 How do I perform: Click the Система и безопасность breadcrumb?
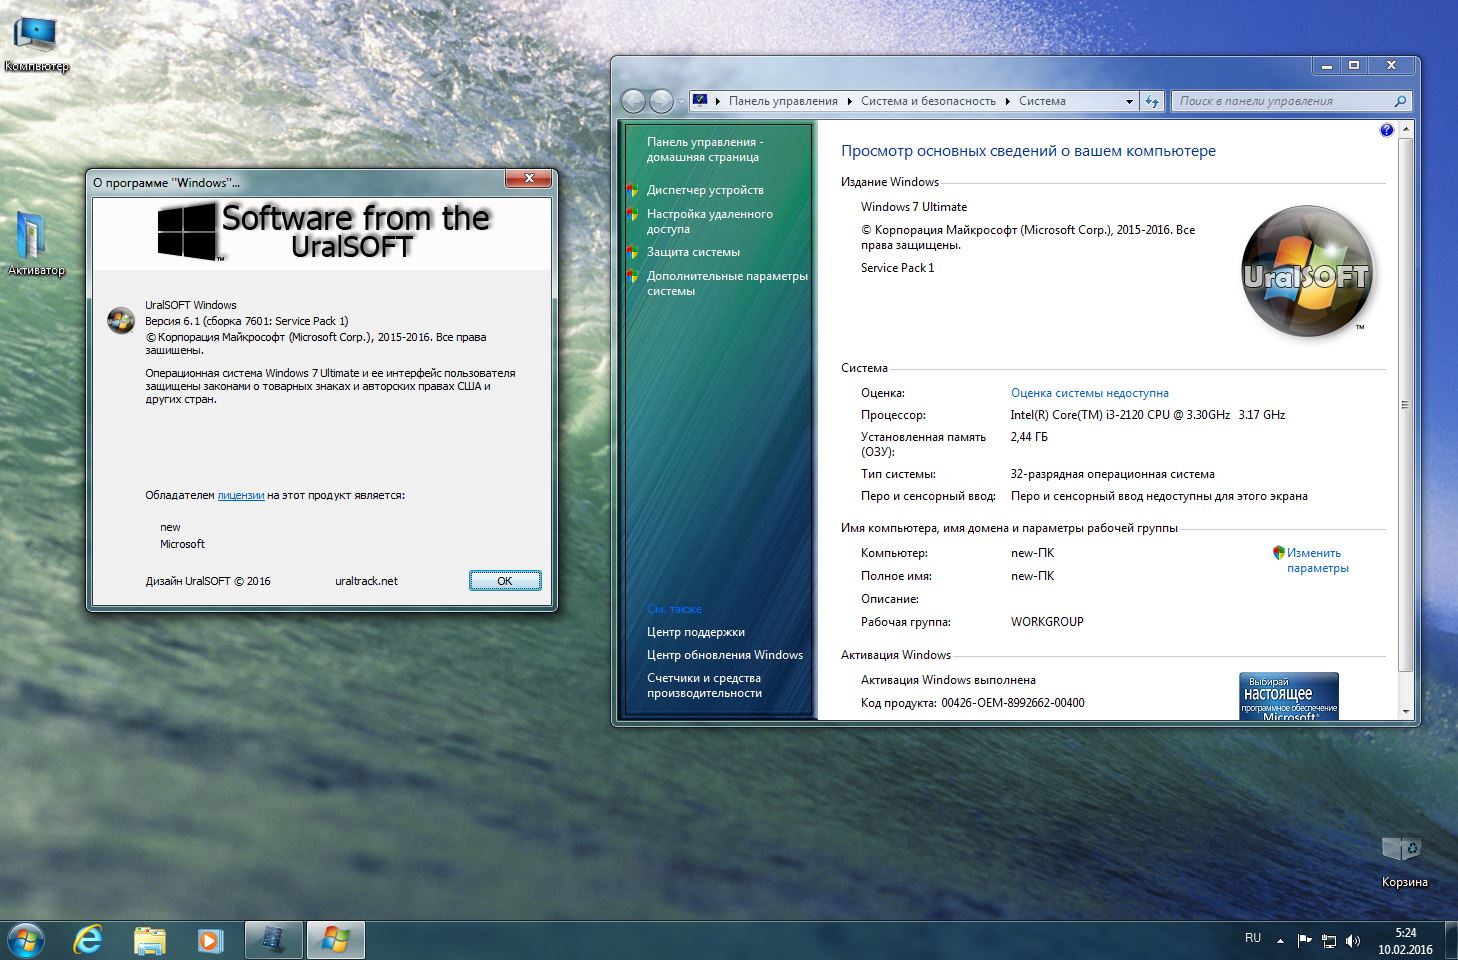tap(928, 101)
